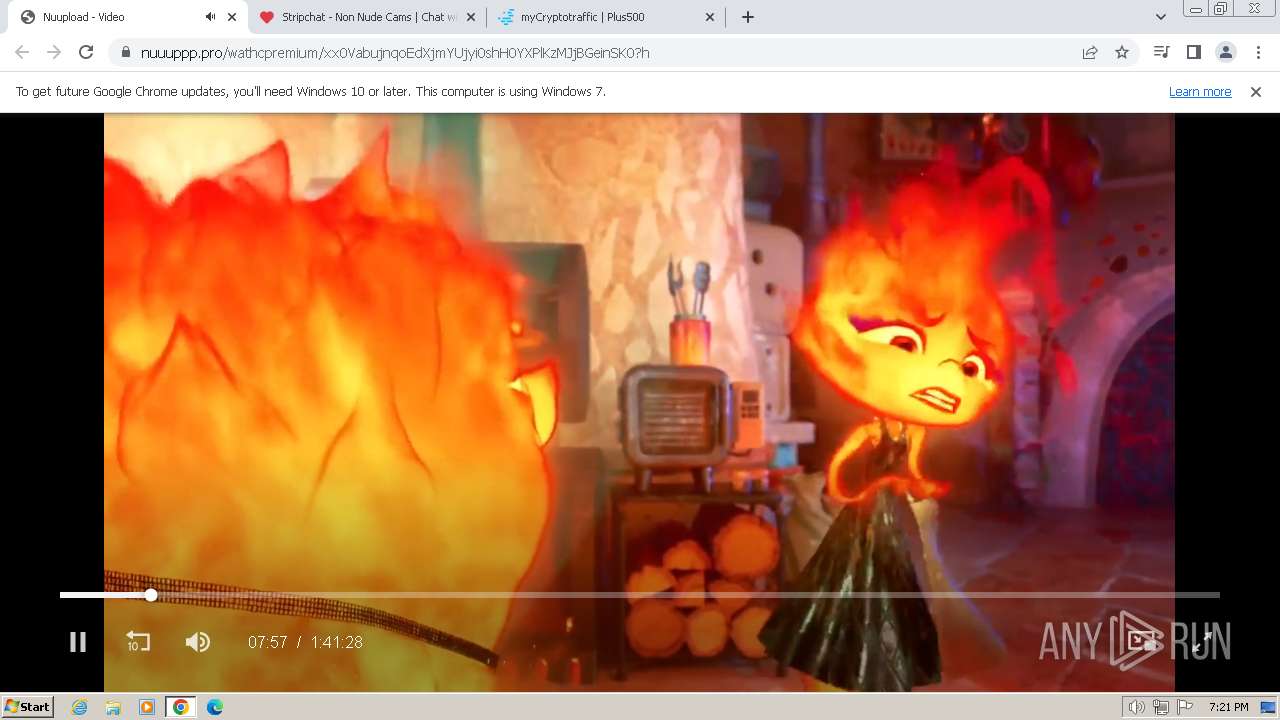
Task: Bookmark this page with star icon
Action: 1122,52
